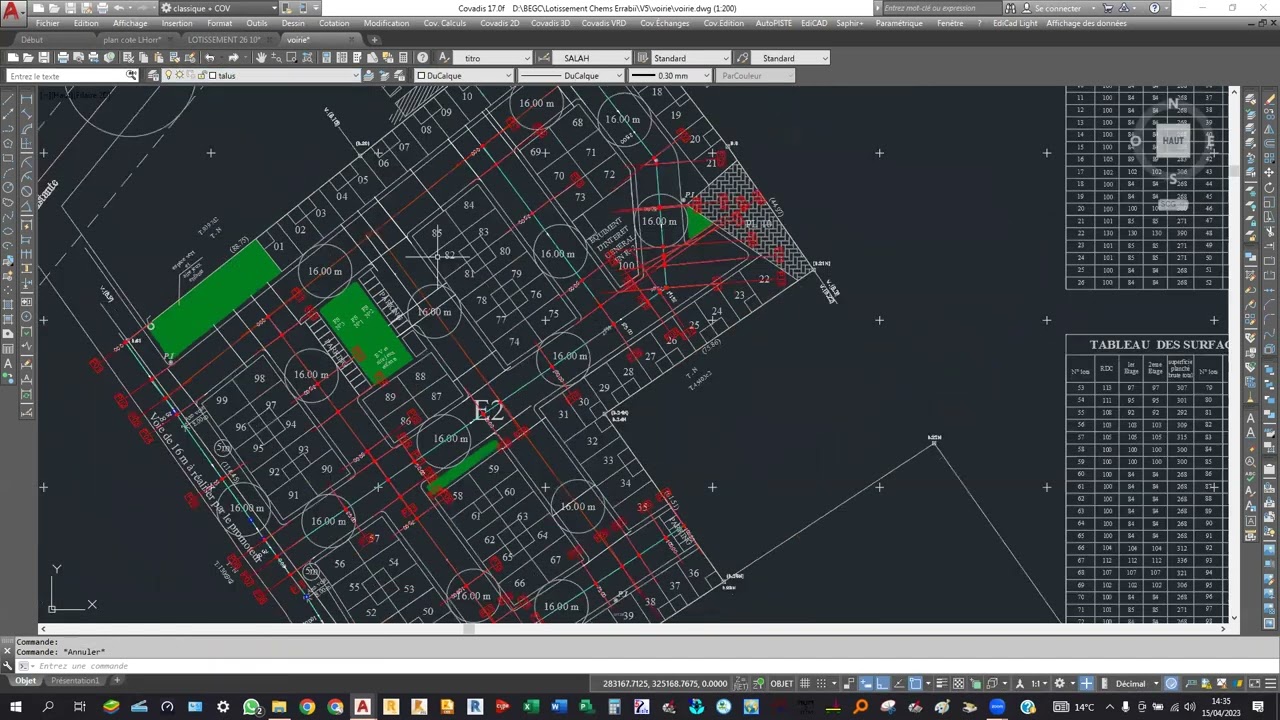
Task: Toggle ortho mode in the status bar
Action: [x=883, y=684]
